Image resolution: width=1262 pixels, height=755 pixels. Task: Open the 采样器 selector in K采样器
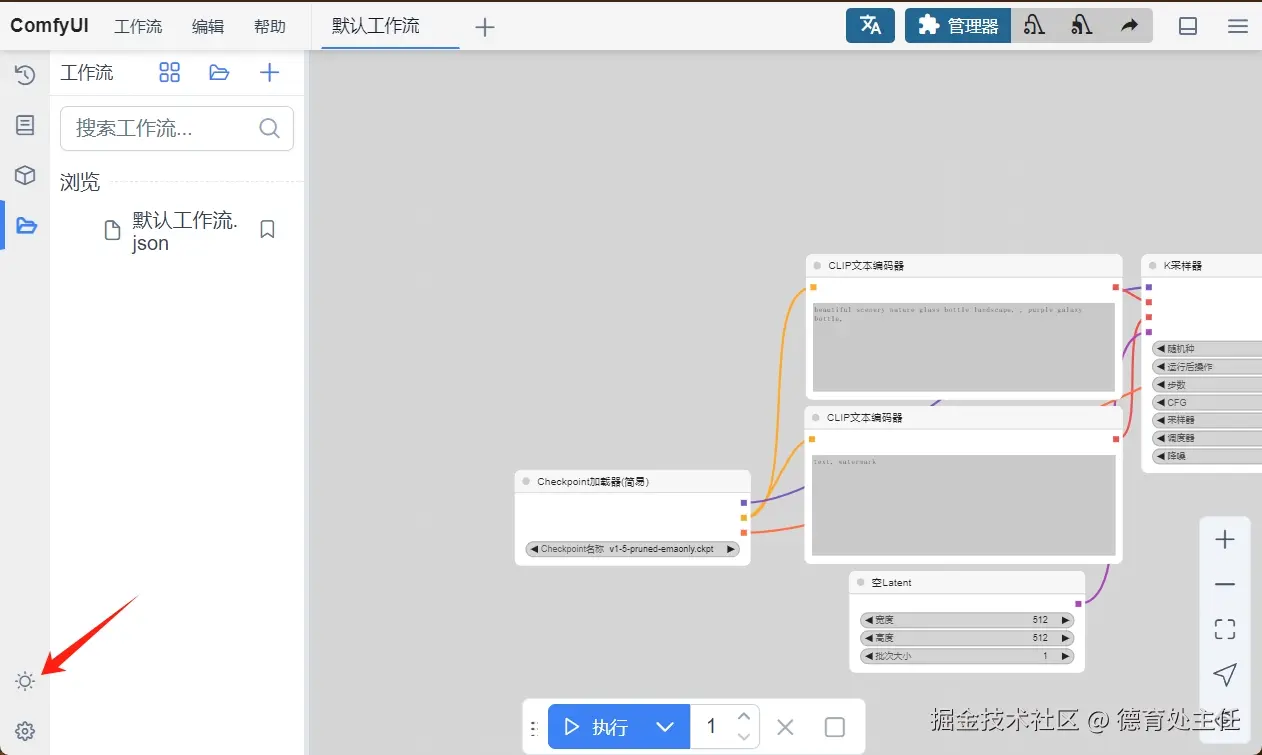(x=1207, y=420)
